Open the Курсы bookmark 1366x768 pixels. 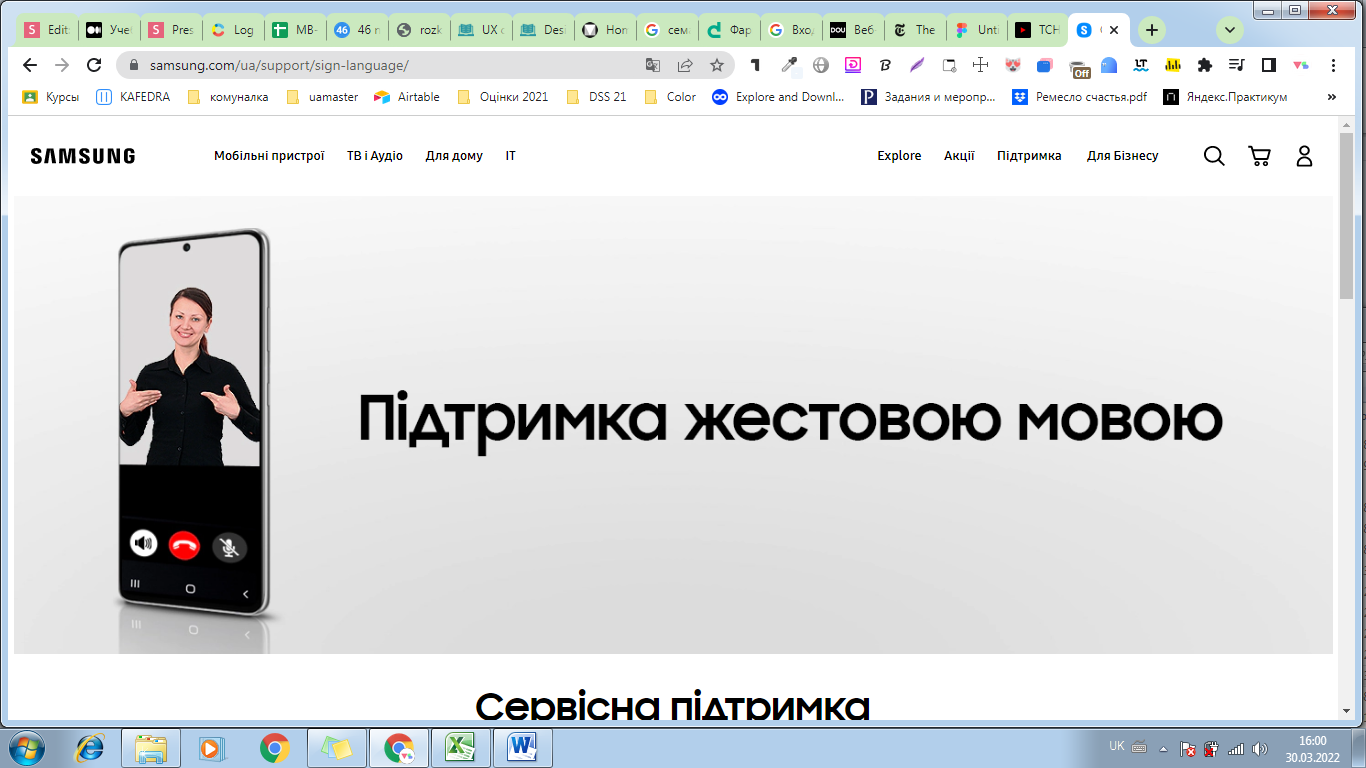click(51, 97)
